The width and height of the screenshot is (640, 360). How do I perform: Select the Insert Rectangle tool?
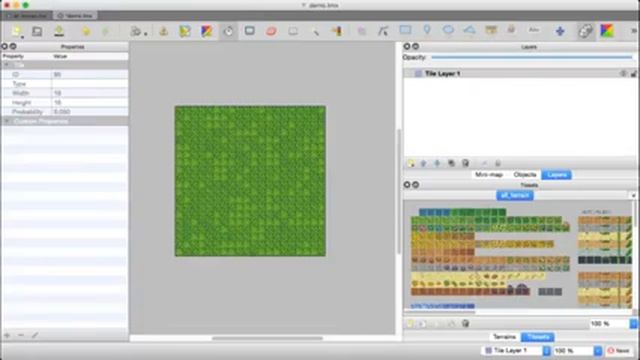point(405,30)
